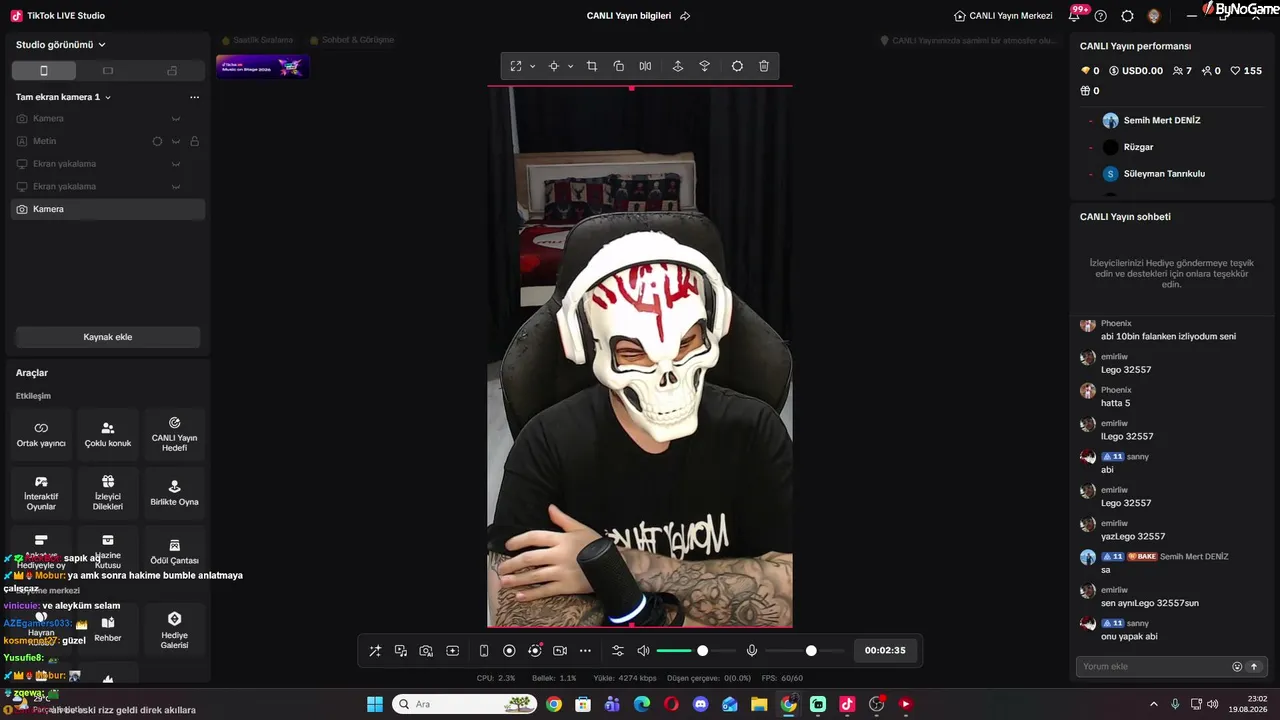
Task: Open the CANLI Yayın Hedefi tool
Action: 174,434
